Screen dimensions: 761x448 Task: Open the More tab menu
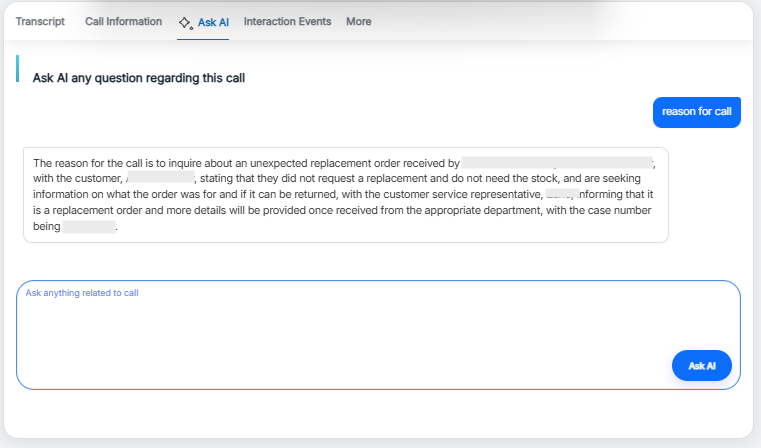[x=358, y=21]
